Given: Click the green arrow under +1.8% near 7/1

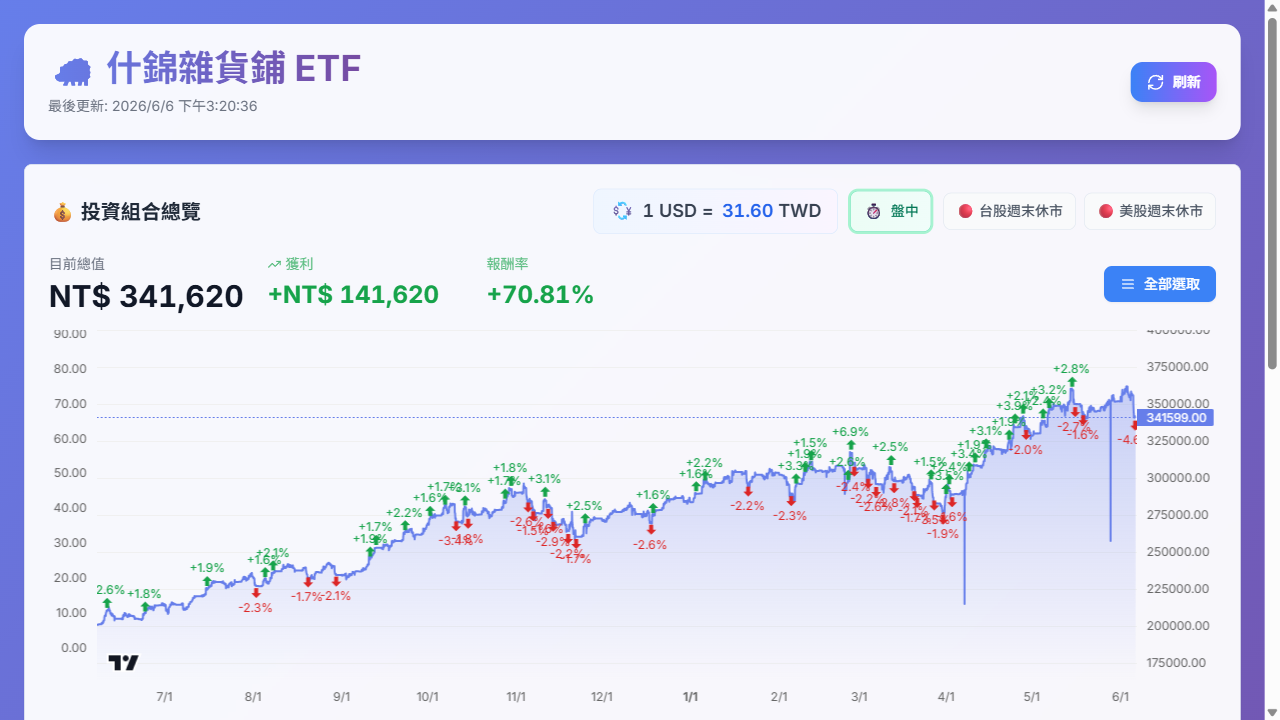Looking at the screenshot, I should (145, 607).
